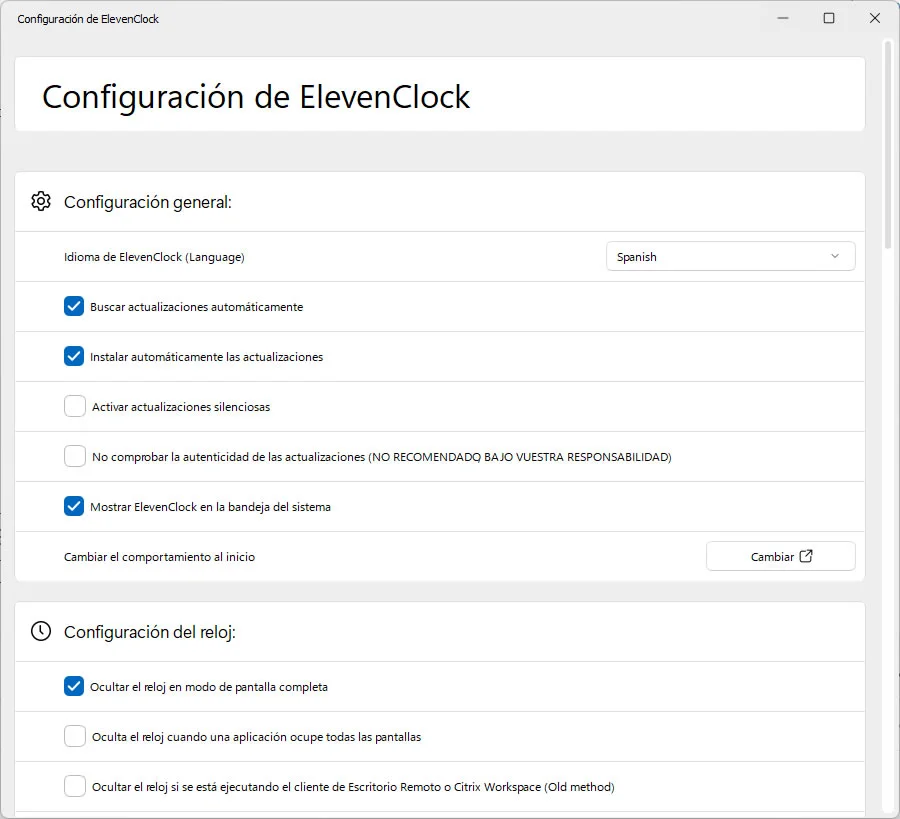900x819 pixels.
Task: Click the external link icon in the Cambiar button
Action: point(806,556)
